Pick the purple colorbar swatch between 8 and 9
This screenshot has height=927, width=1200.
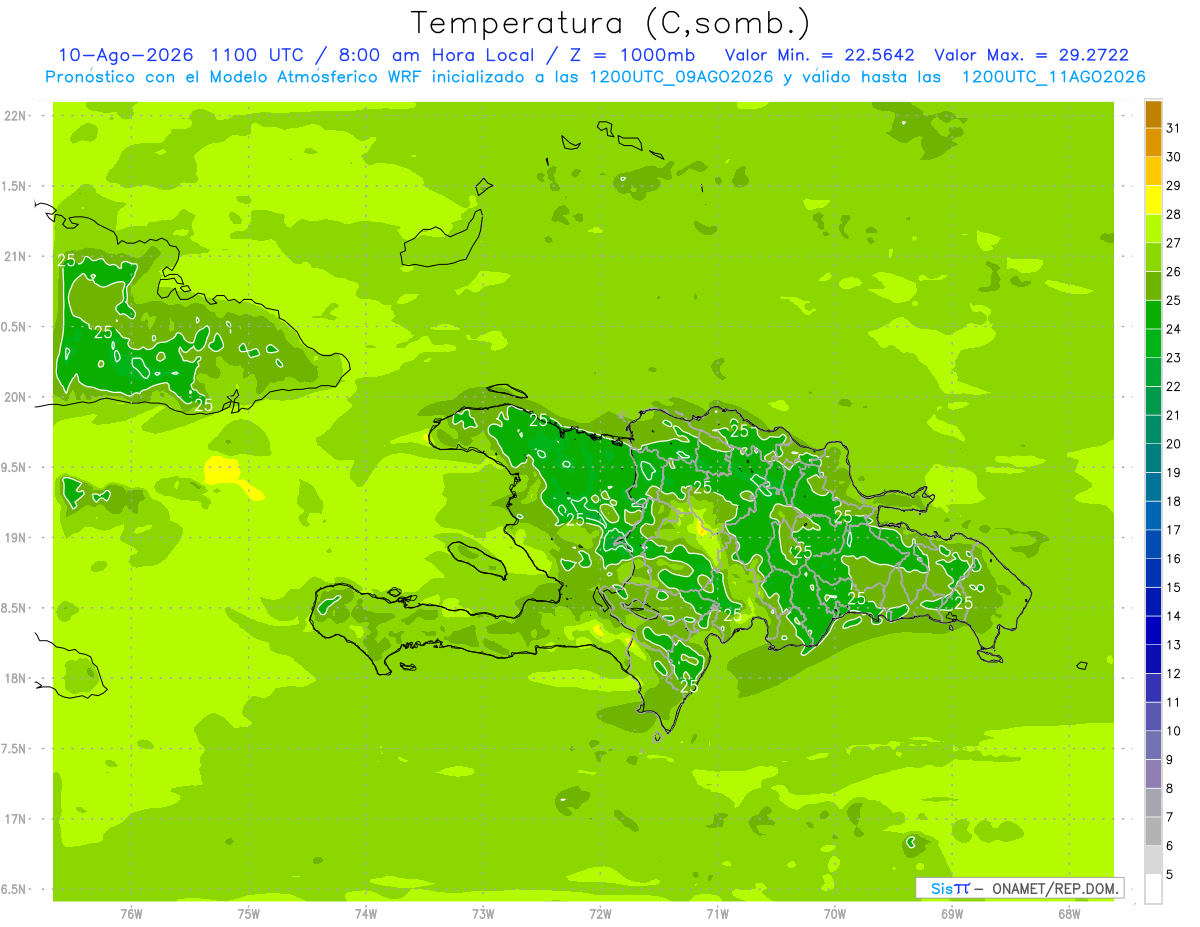click(x=1153, y=774)
